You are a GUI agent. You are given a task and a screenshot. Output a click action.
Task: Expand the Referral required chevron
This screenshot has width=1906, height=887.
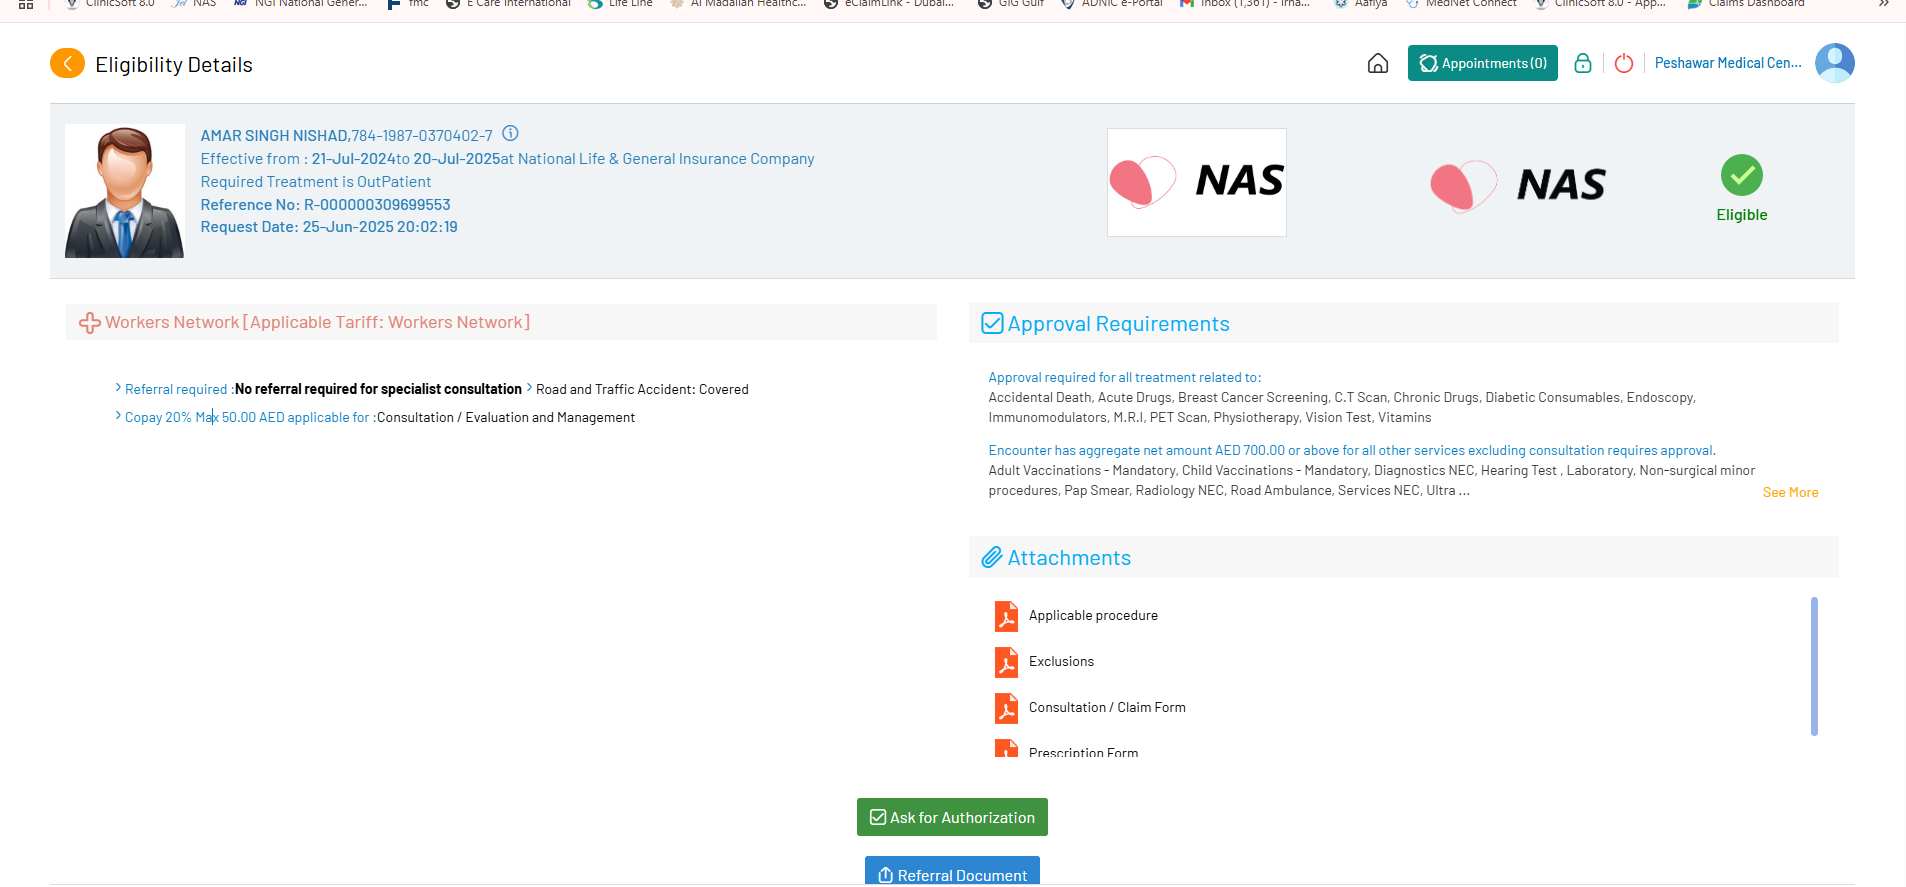click(x=118, y=388)
